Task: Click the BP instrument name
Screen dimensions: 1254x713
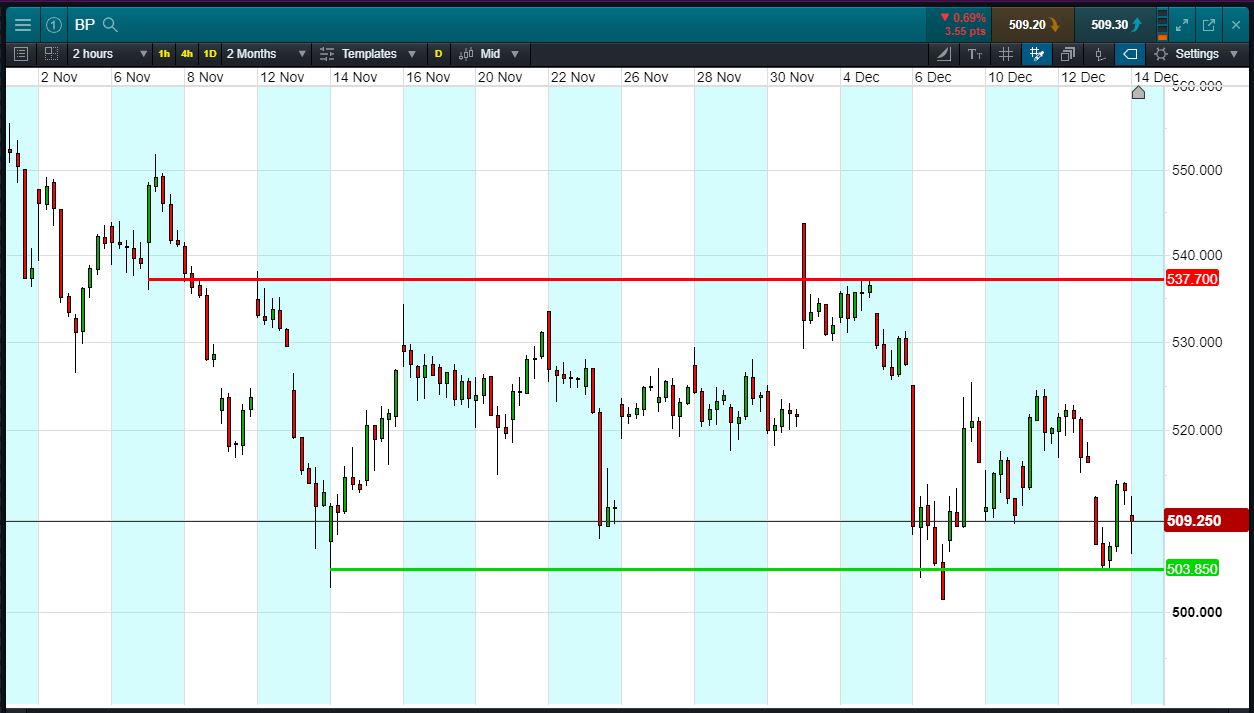Action: [85, 25]
